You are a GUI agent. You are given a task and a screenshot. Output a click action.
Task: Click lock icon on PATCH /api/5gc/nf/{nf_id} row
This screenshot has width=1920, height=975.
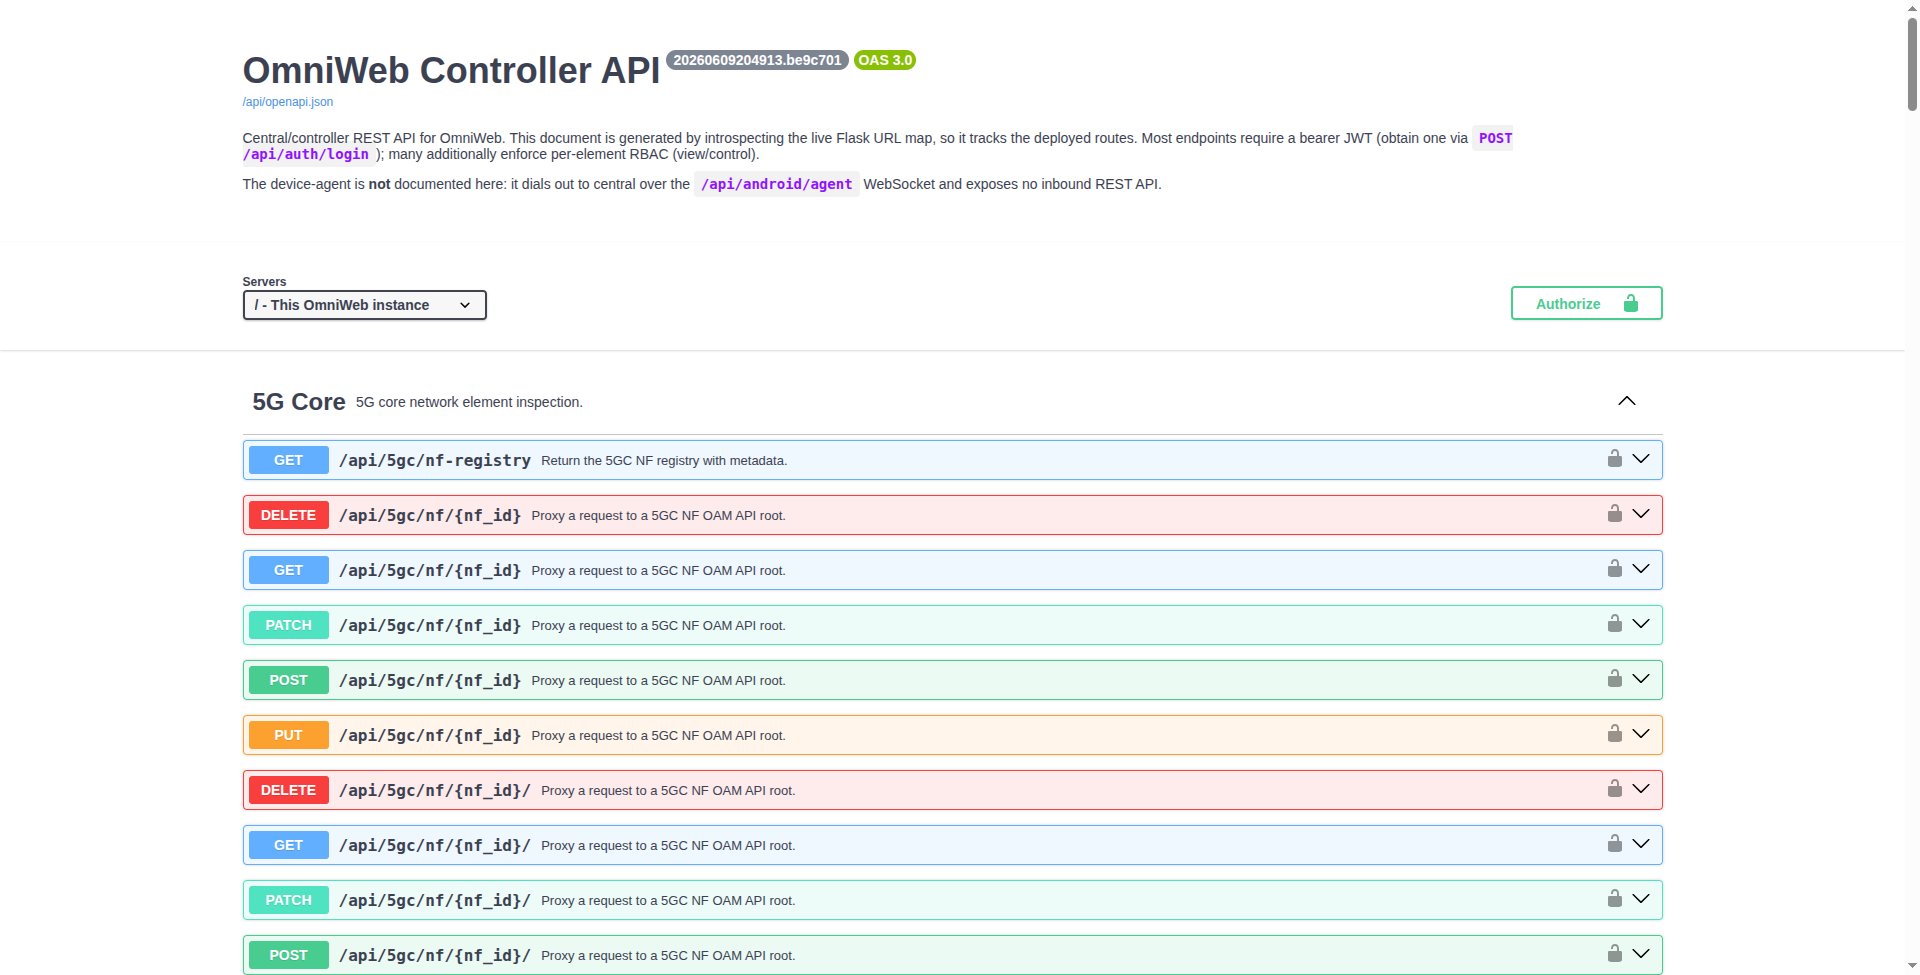click(1614, 624)
